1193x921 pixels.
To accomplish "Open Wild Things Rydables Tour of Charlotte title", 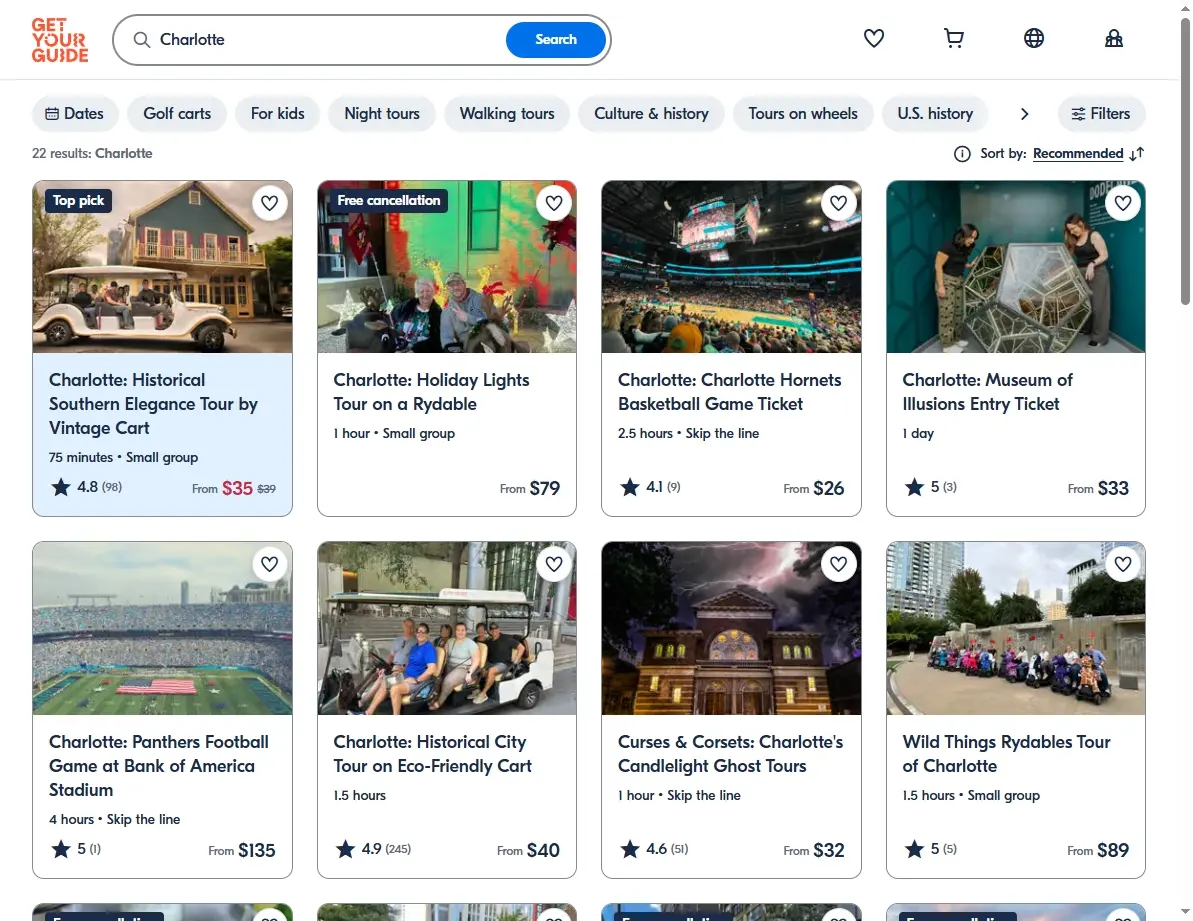I will point(1006,754).
